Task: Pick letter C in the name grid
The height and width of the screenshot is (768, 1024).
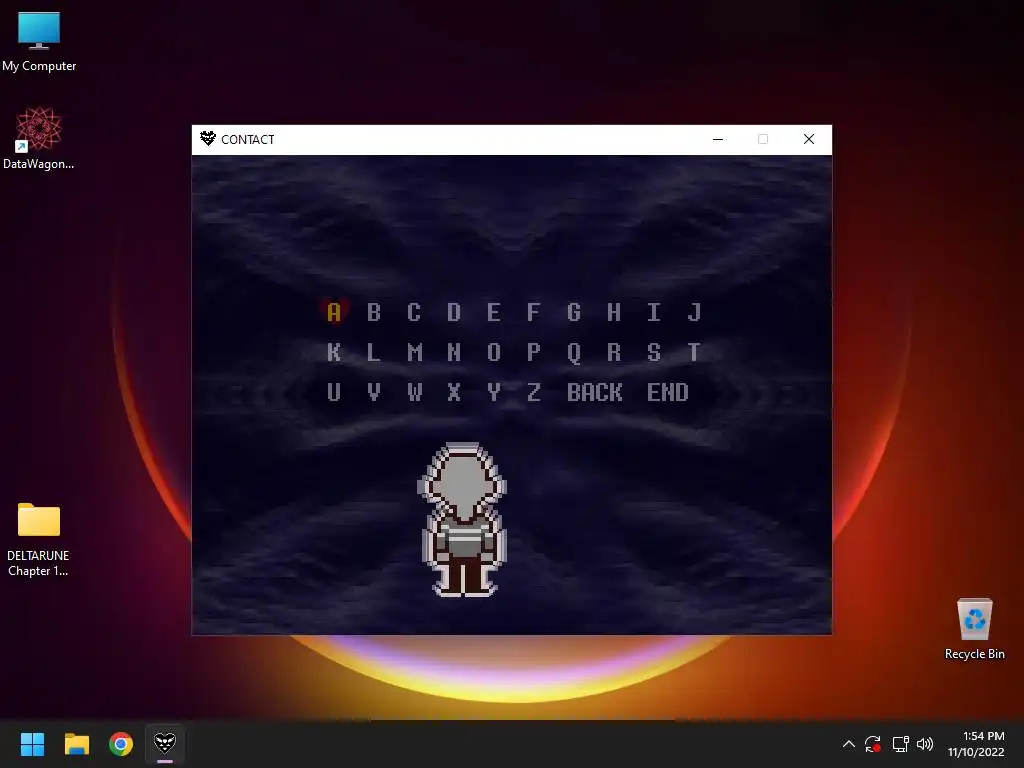Action: [413, 312]
